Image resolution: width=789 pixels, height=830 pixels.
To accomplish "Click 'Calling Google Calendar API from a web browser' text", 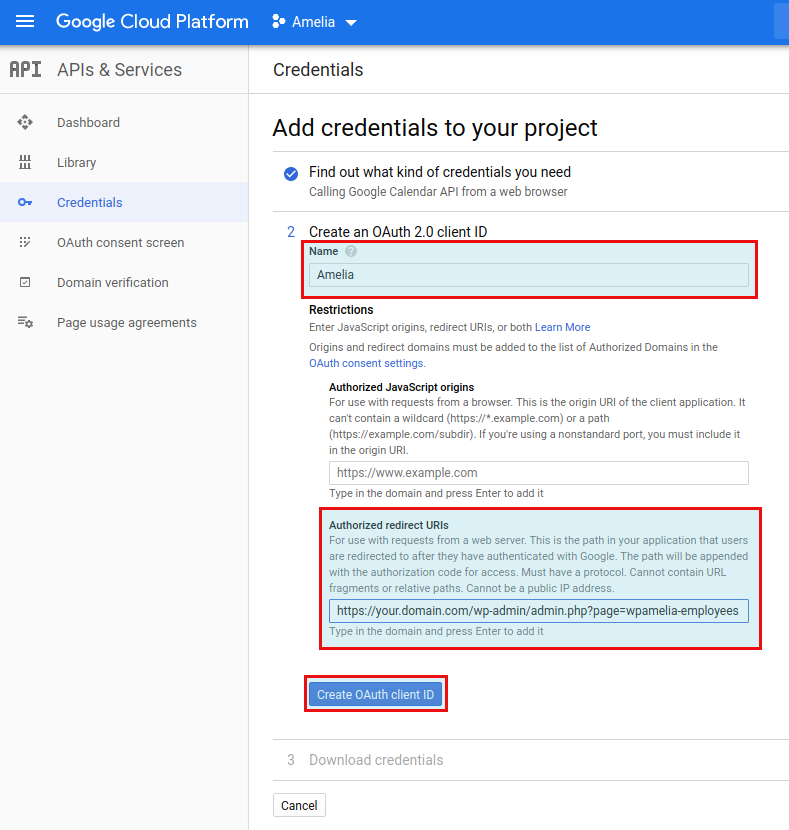I will pyautogui.click(x=438, y=192).
